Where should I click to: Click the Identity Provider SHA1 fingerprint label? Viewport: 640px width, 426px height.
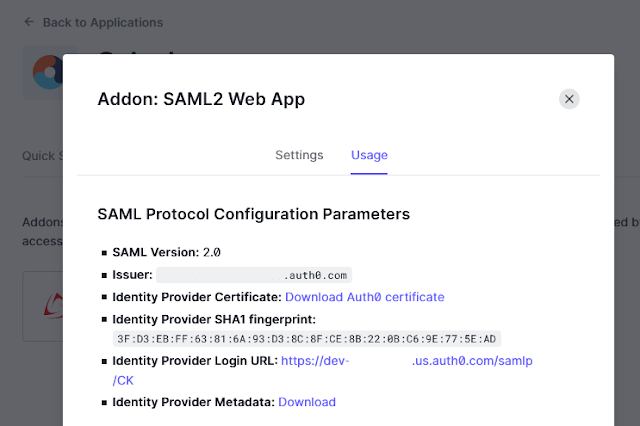tap(214, 320)
